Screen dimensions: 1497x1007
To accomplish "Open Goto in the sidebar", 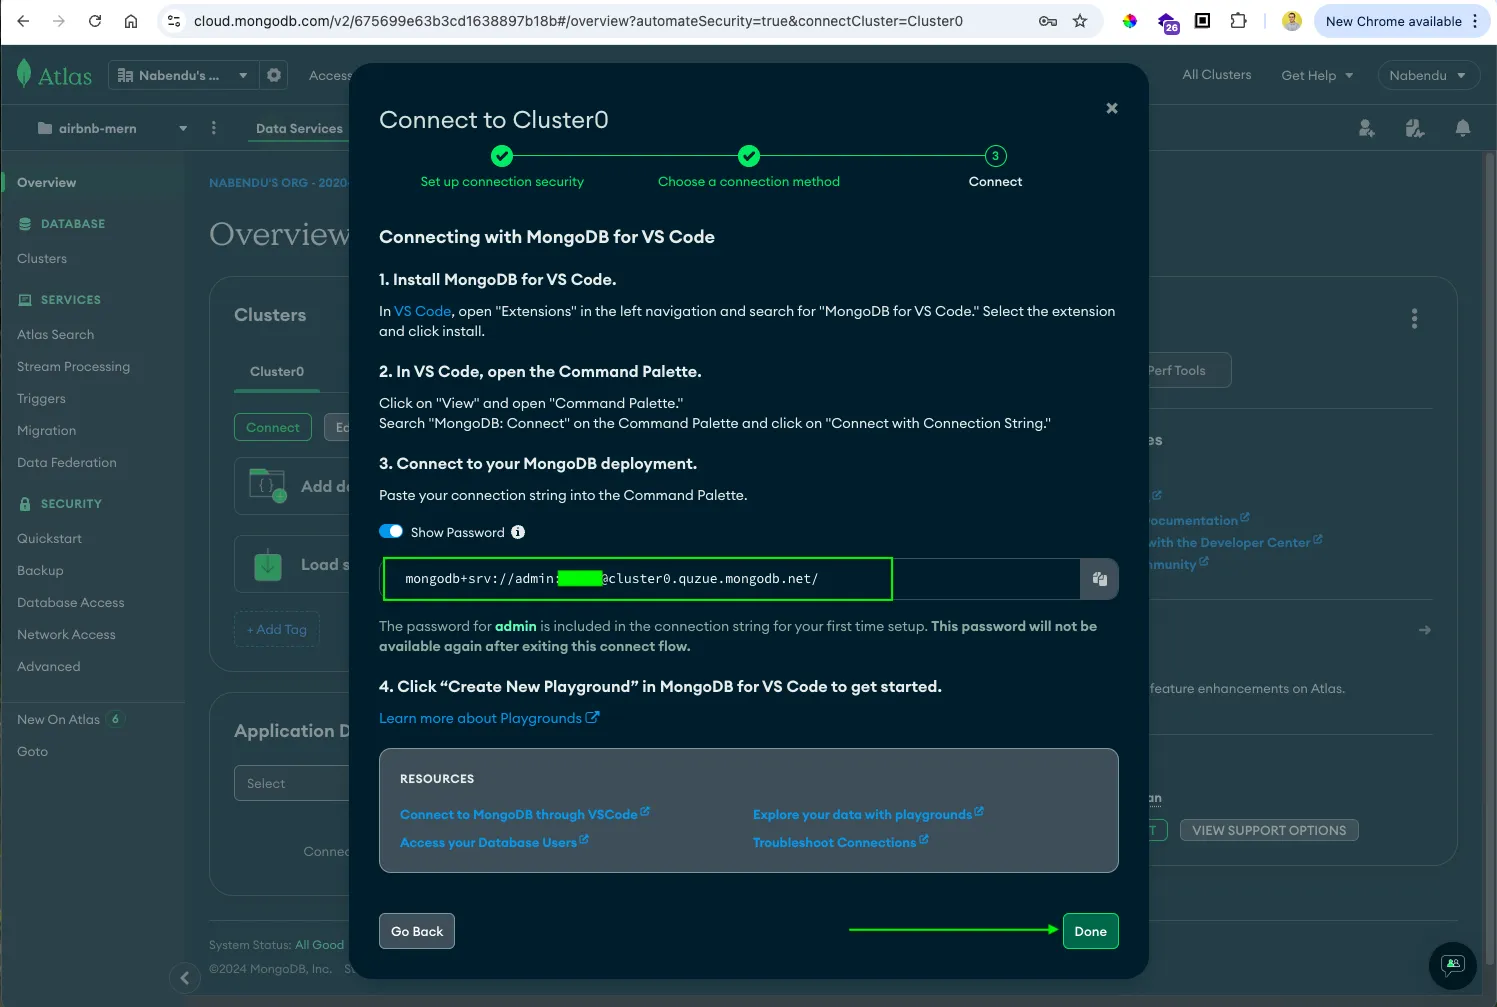I will (32, 751).
